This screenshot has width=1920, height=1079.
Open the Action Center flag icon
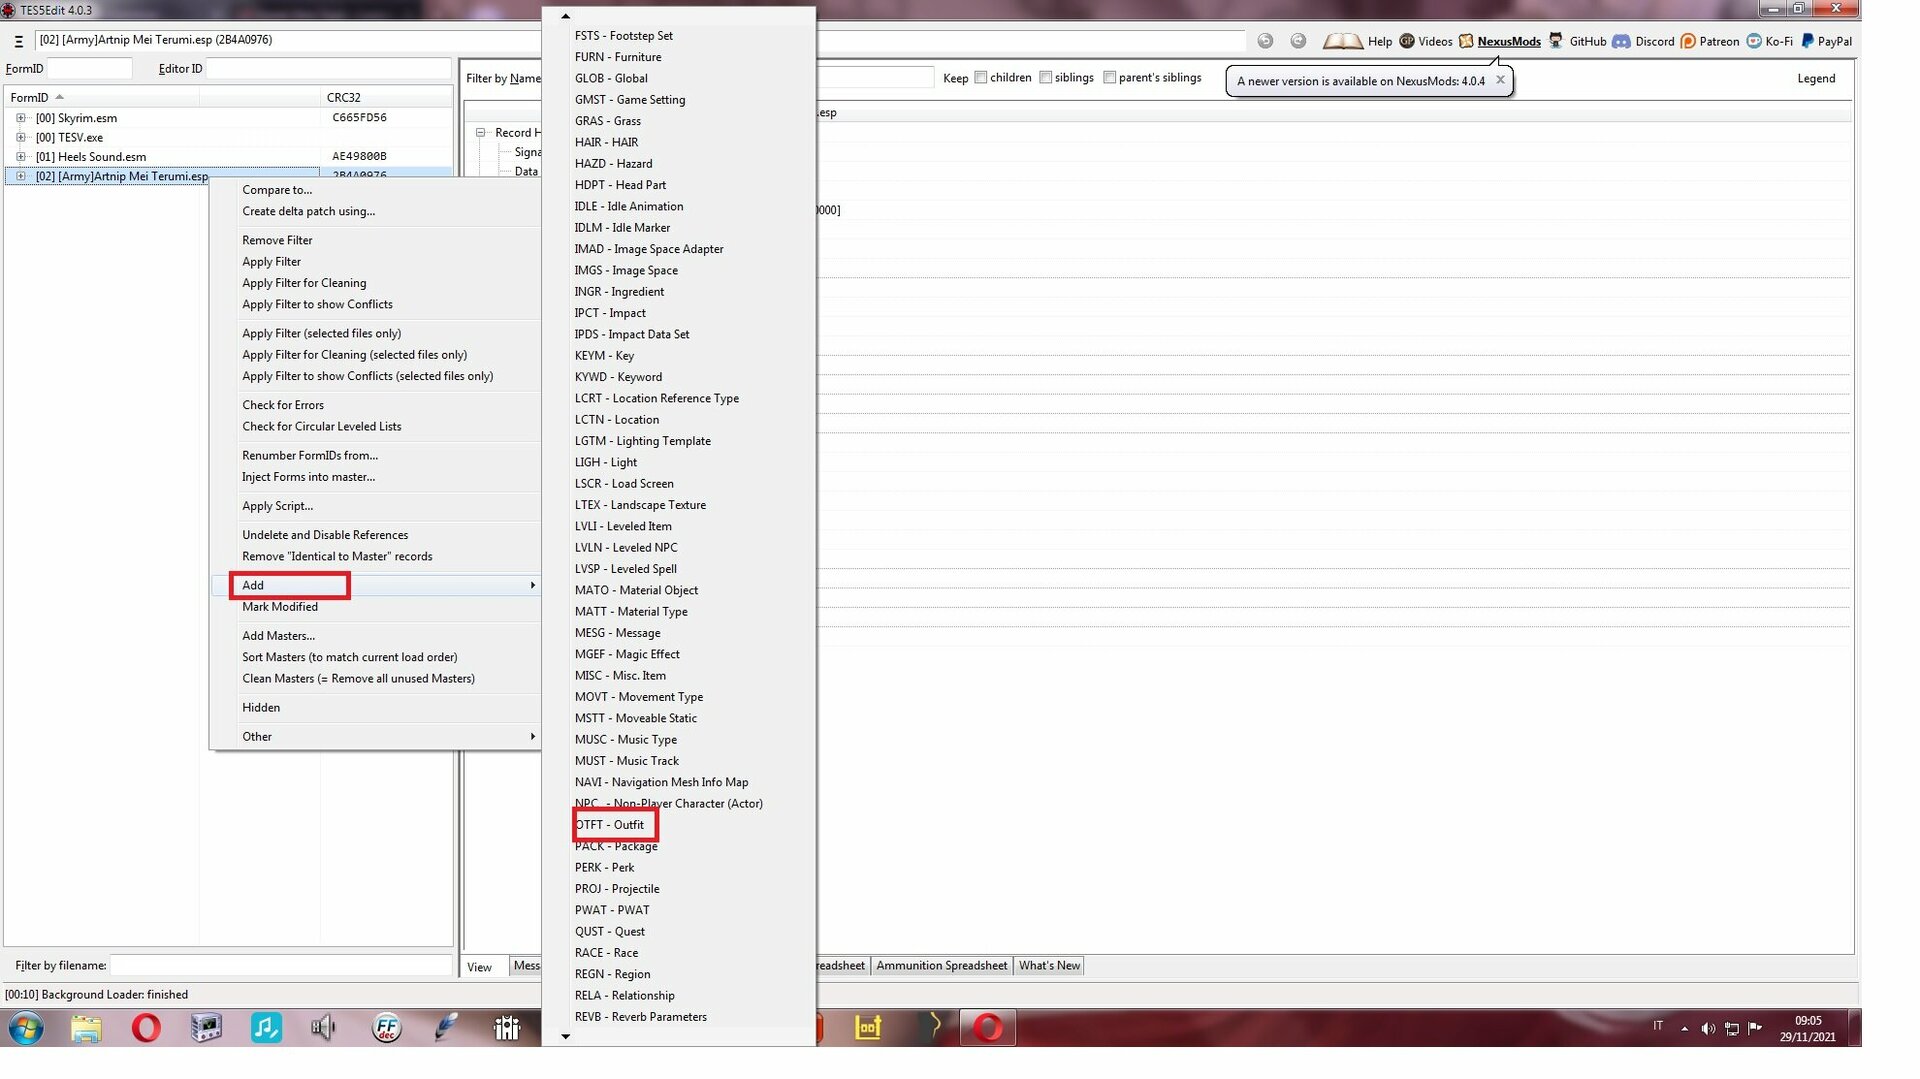[1755, 1029]
